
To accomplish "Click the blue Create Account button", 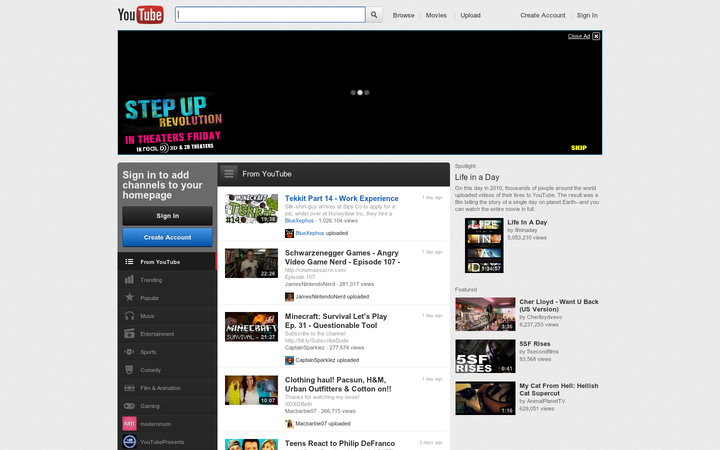I will pos(167,237).
